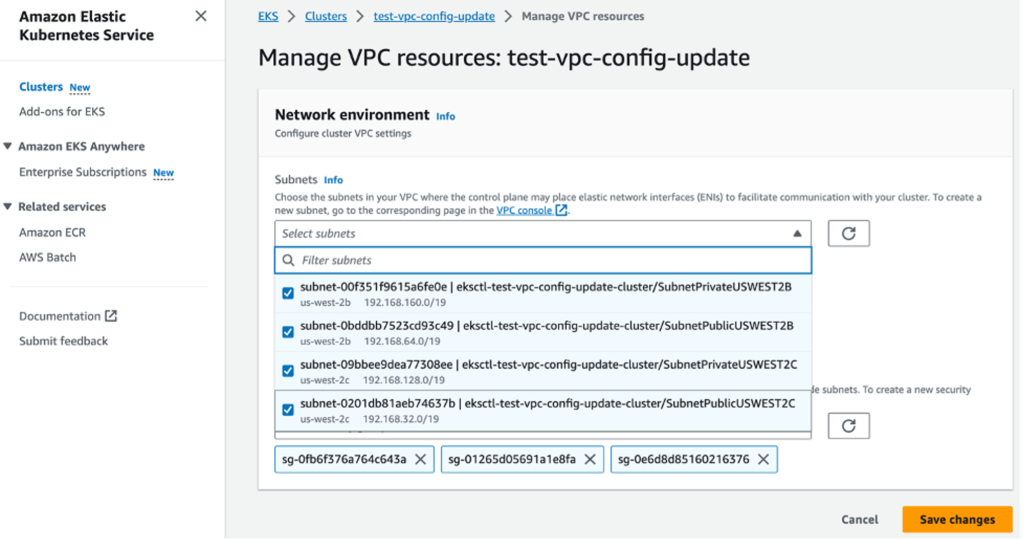Collapse the Select subnets dropdown
Viewport: 1024px width, 540px height.
tap(797, 233)
